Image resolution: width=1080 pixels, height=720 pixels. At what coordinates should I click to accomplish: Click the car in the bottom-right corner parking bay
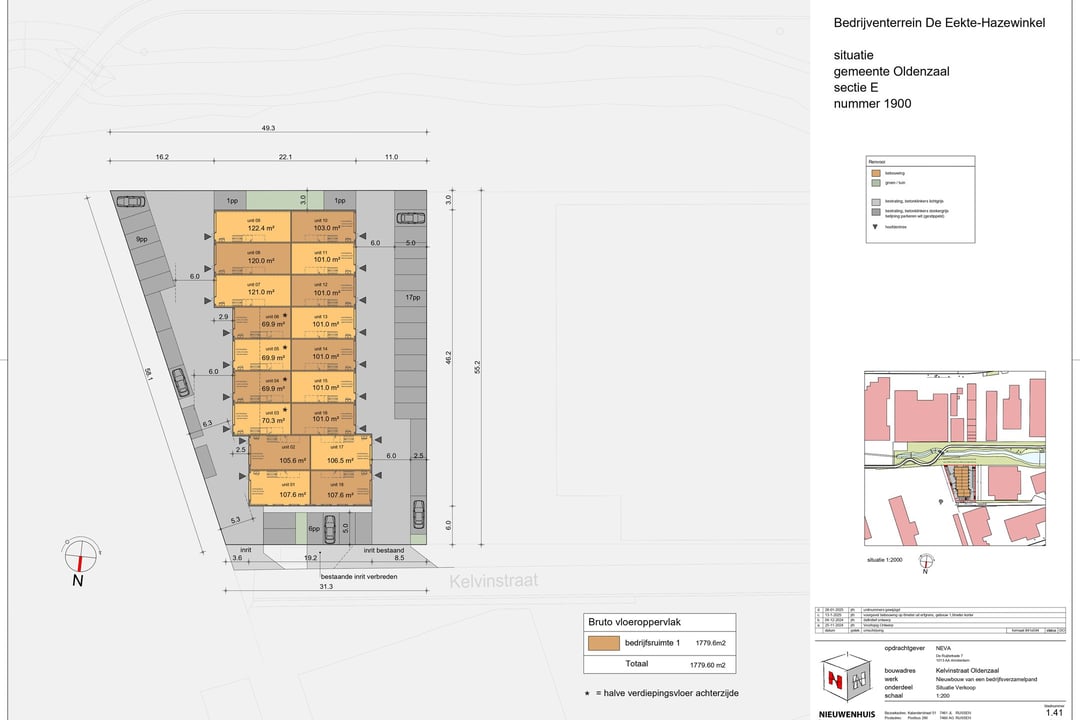click(419, 514)
